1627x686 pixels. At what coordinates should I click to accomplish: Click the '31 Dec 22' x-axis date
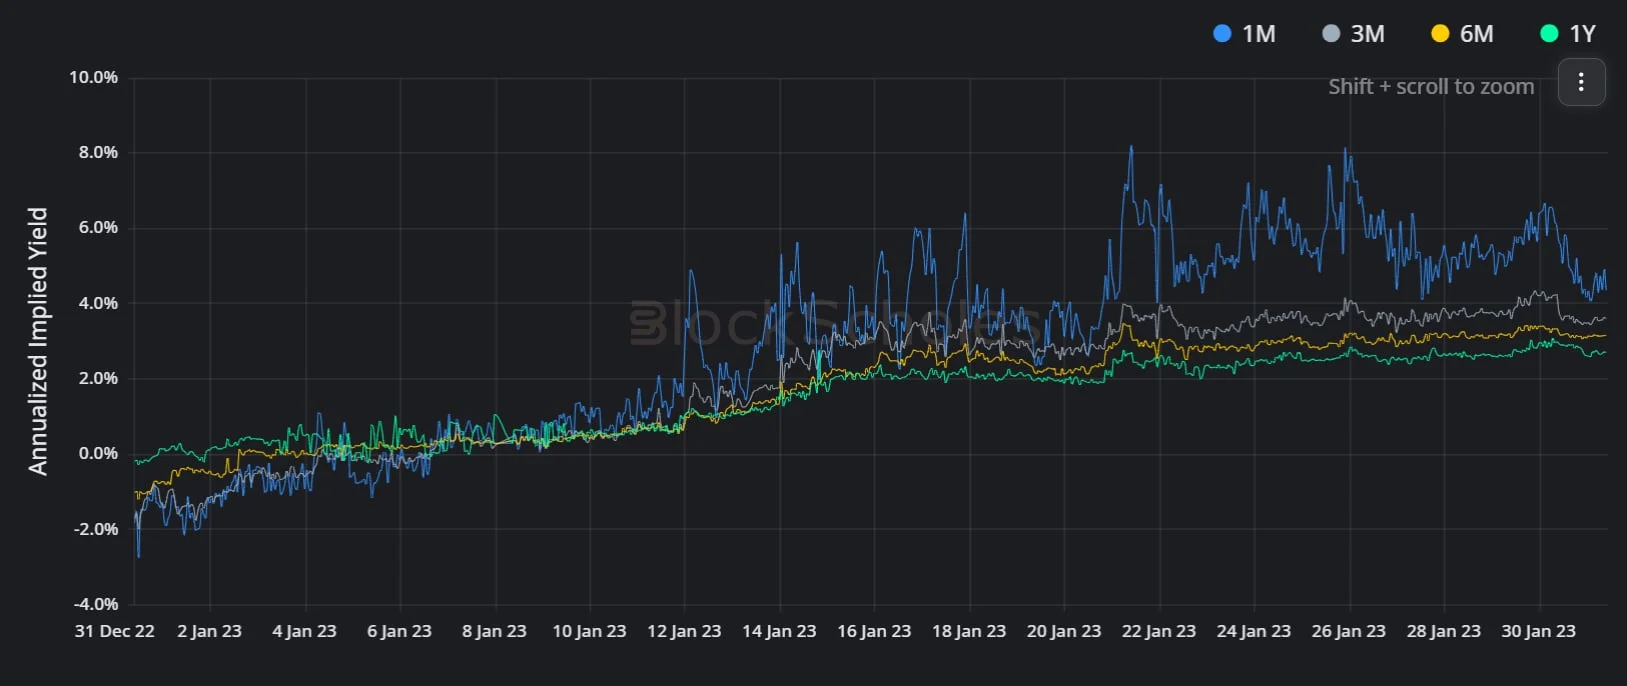click(x=115, y=632)
